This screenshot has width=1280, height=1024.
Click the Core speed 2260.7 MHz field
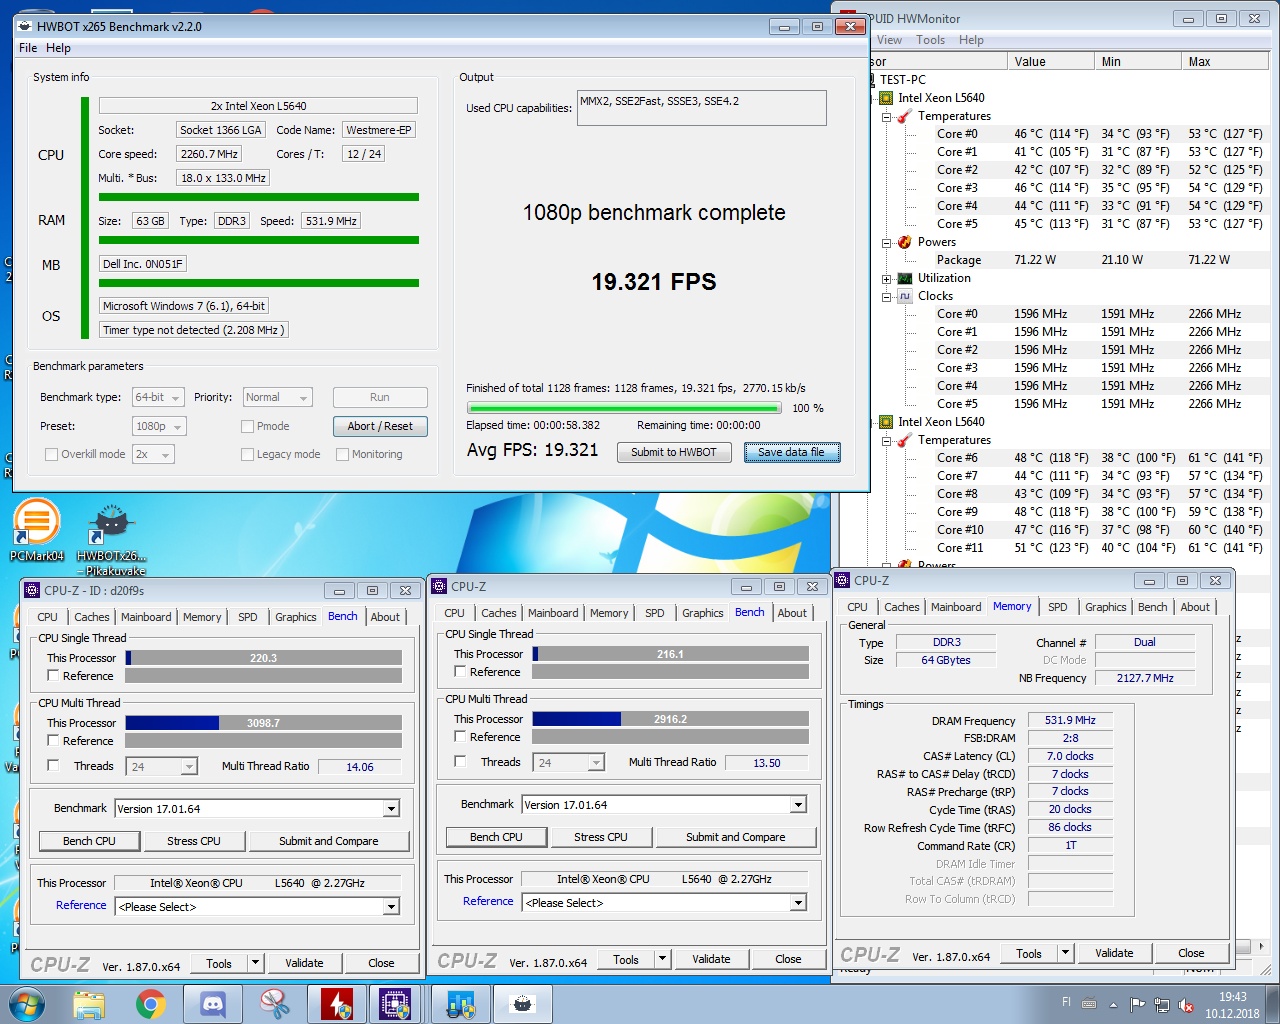point(209,154)
